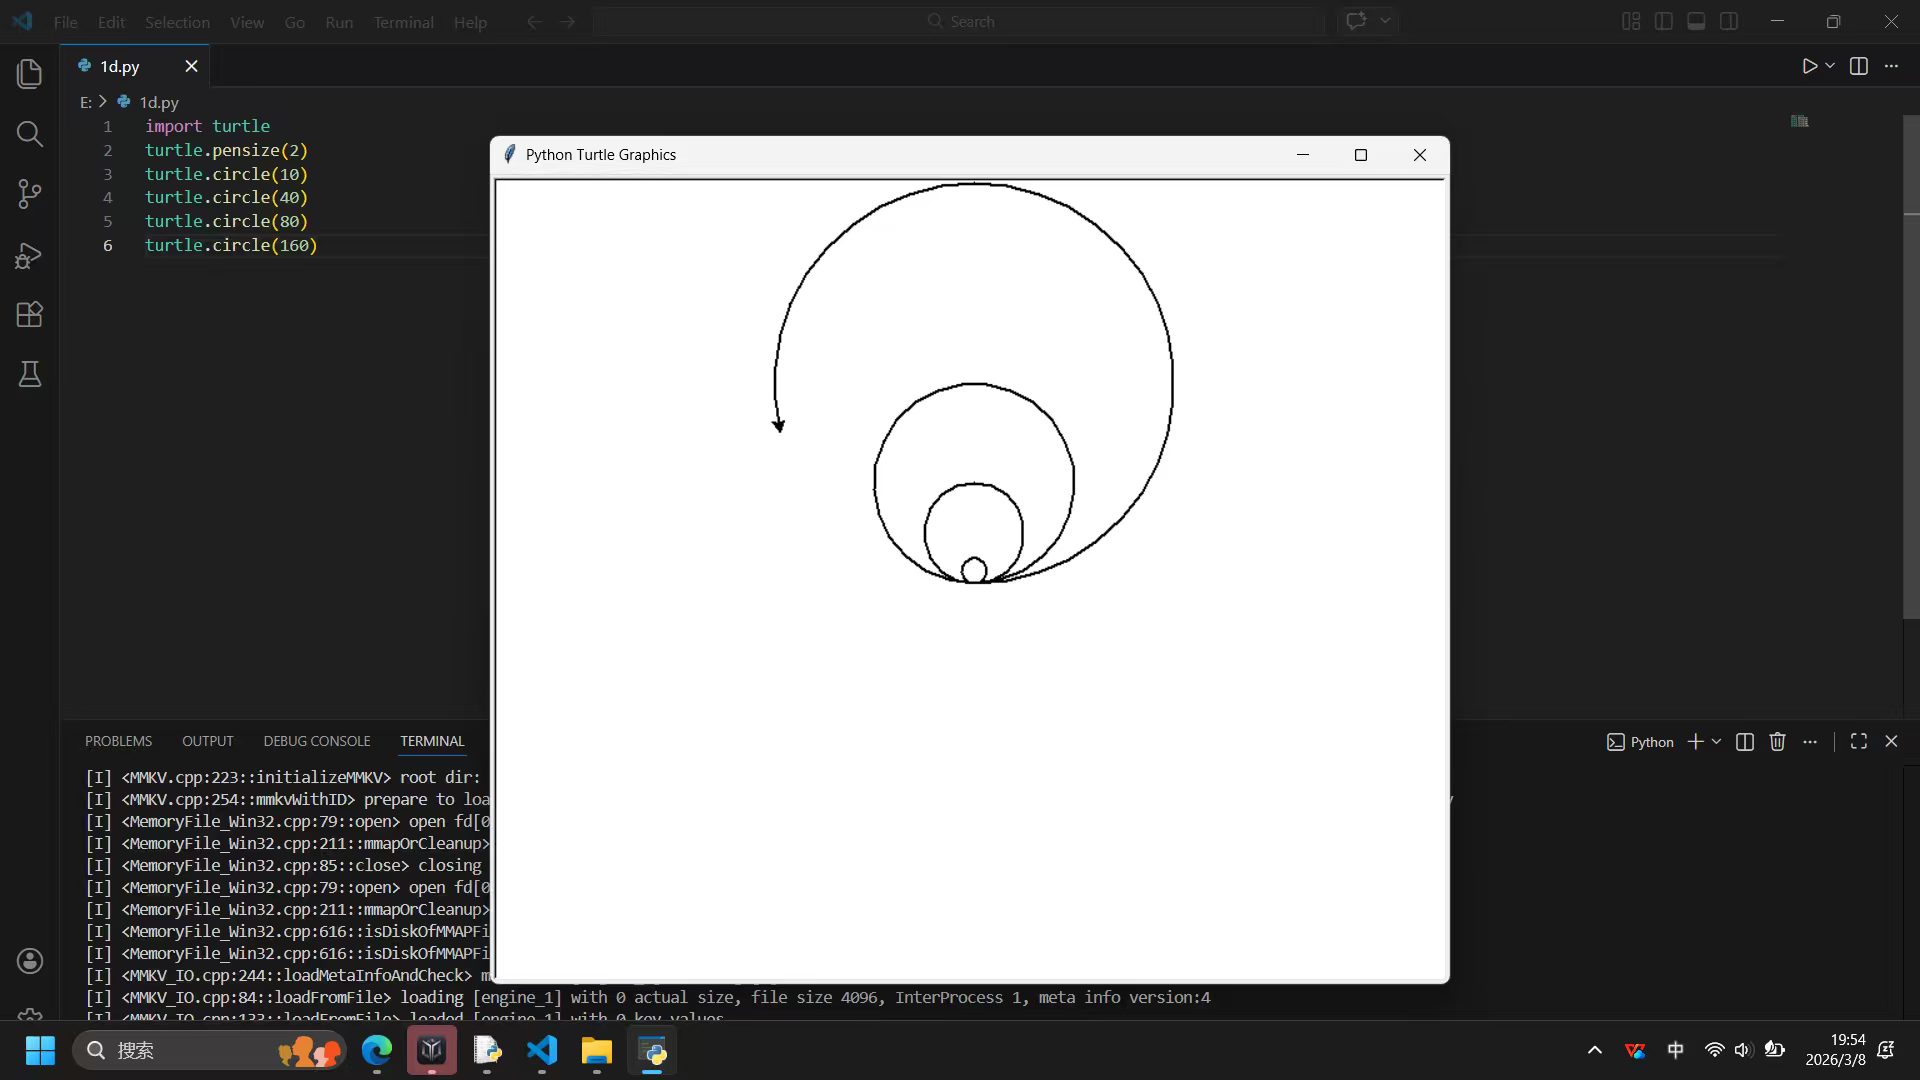Switch to the PROBLEMS panel tab

118,741
